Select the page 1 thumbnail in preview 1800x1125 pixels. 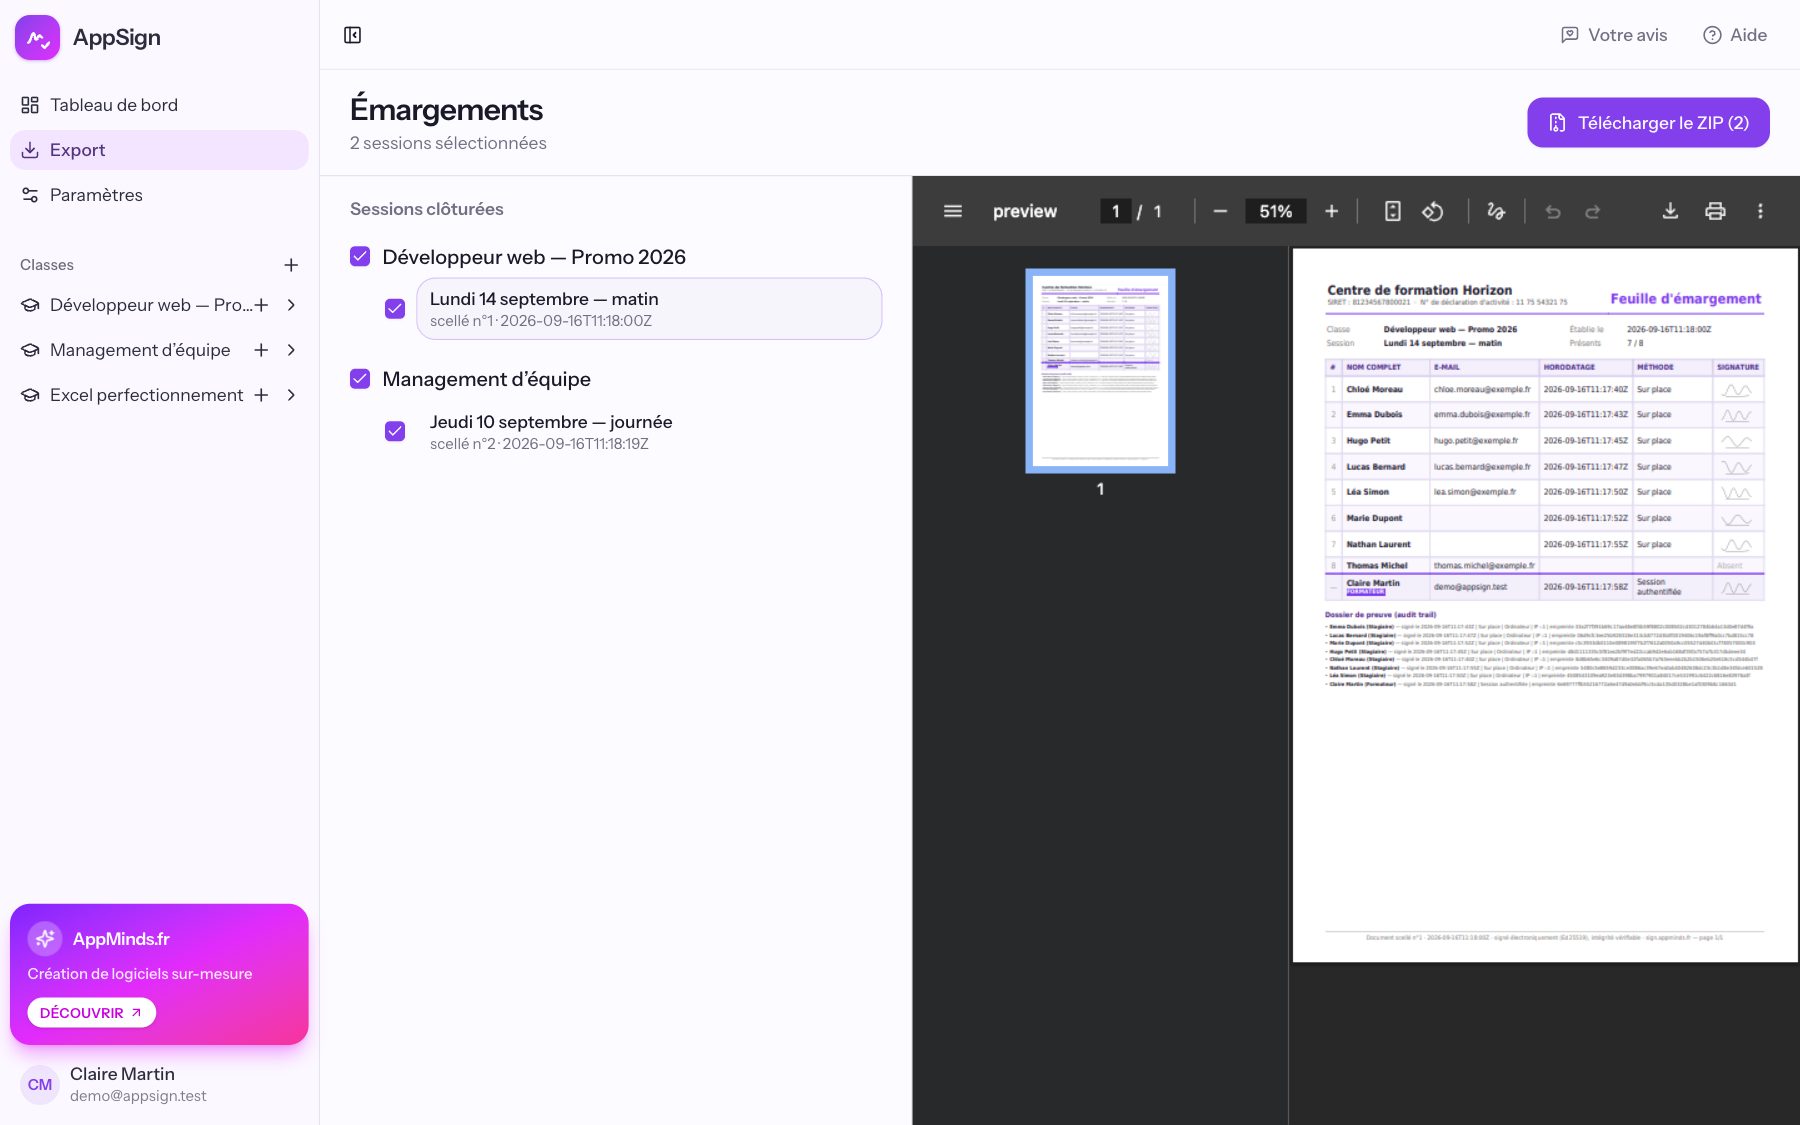click(1100, 370)
